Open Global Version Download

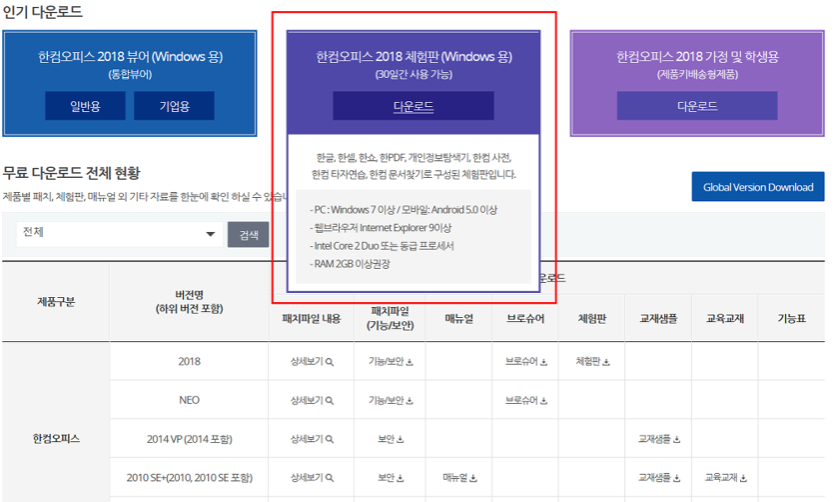point(758,187)
